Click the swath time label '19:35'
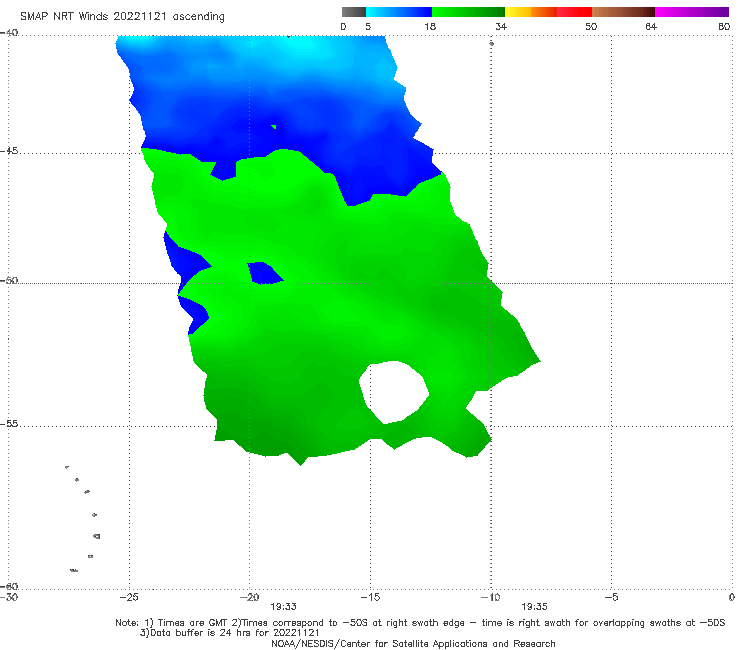Image resolution: width=740 pixels, height=650 pixels. pos(534,607)
